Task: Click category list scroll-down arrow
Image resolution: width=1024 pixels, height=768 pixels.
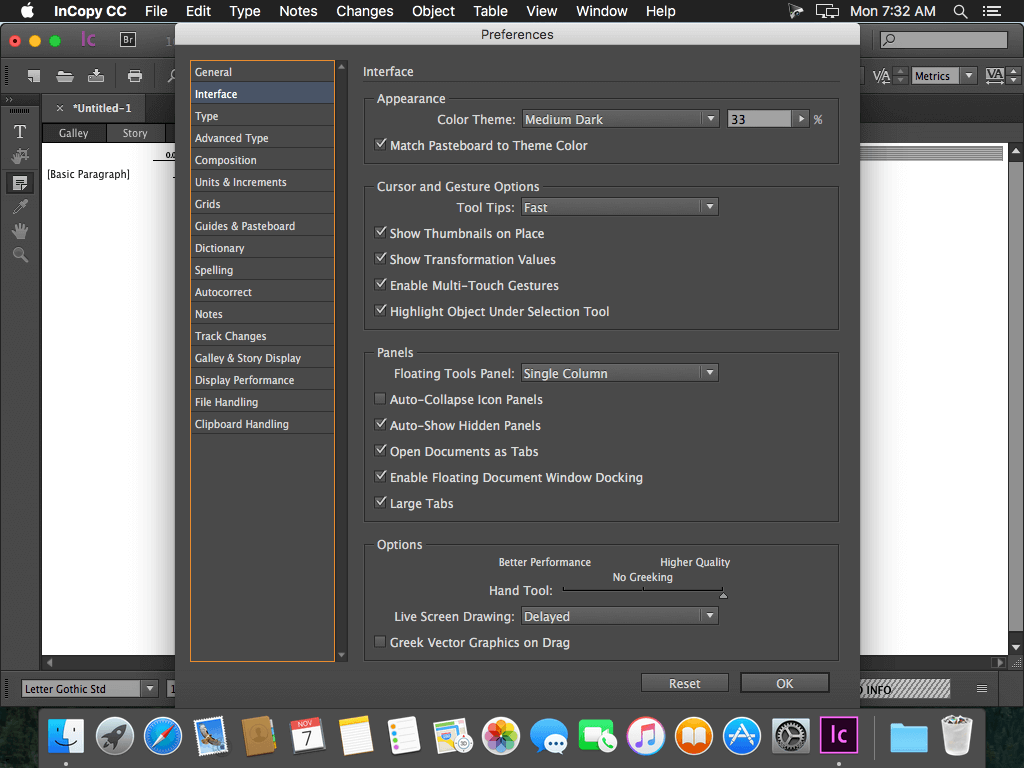Action: coord(341,654)
